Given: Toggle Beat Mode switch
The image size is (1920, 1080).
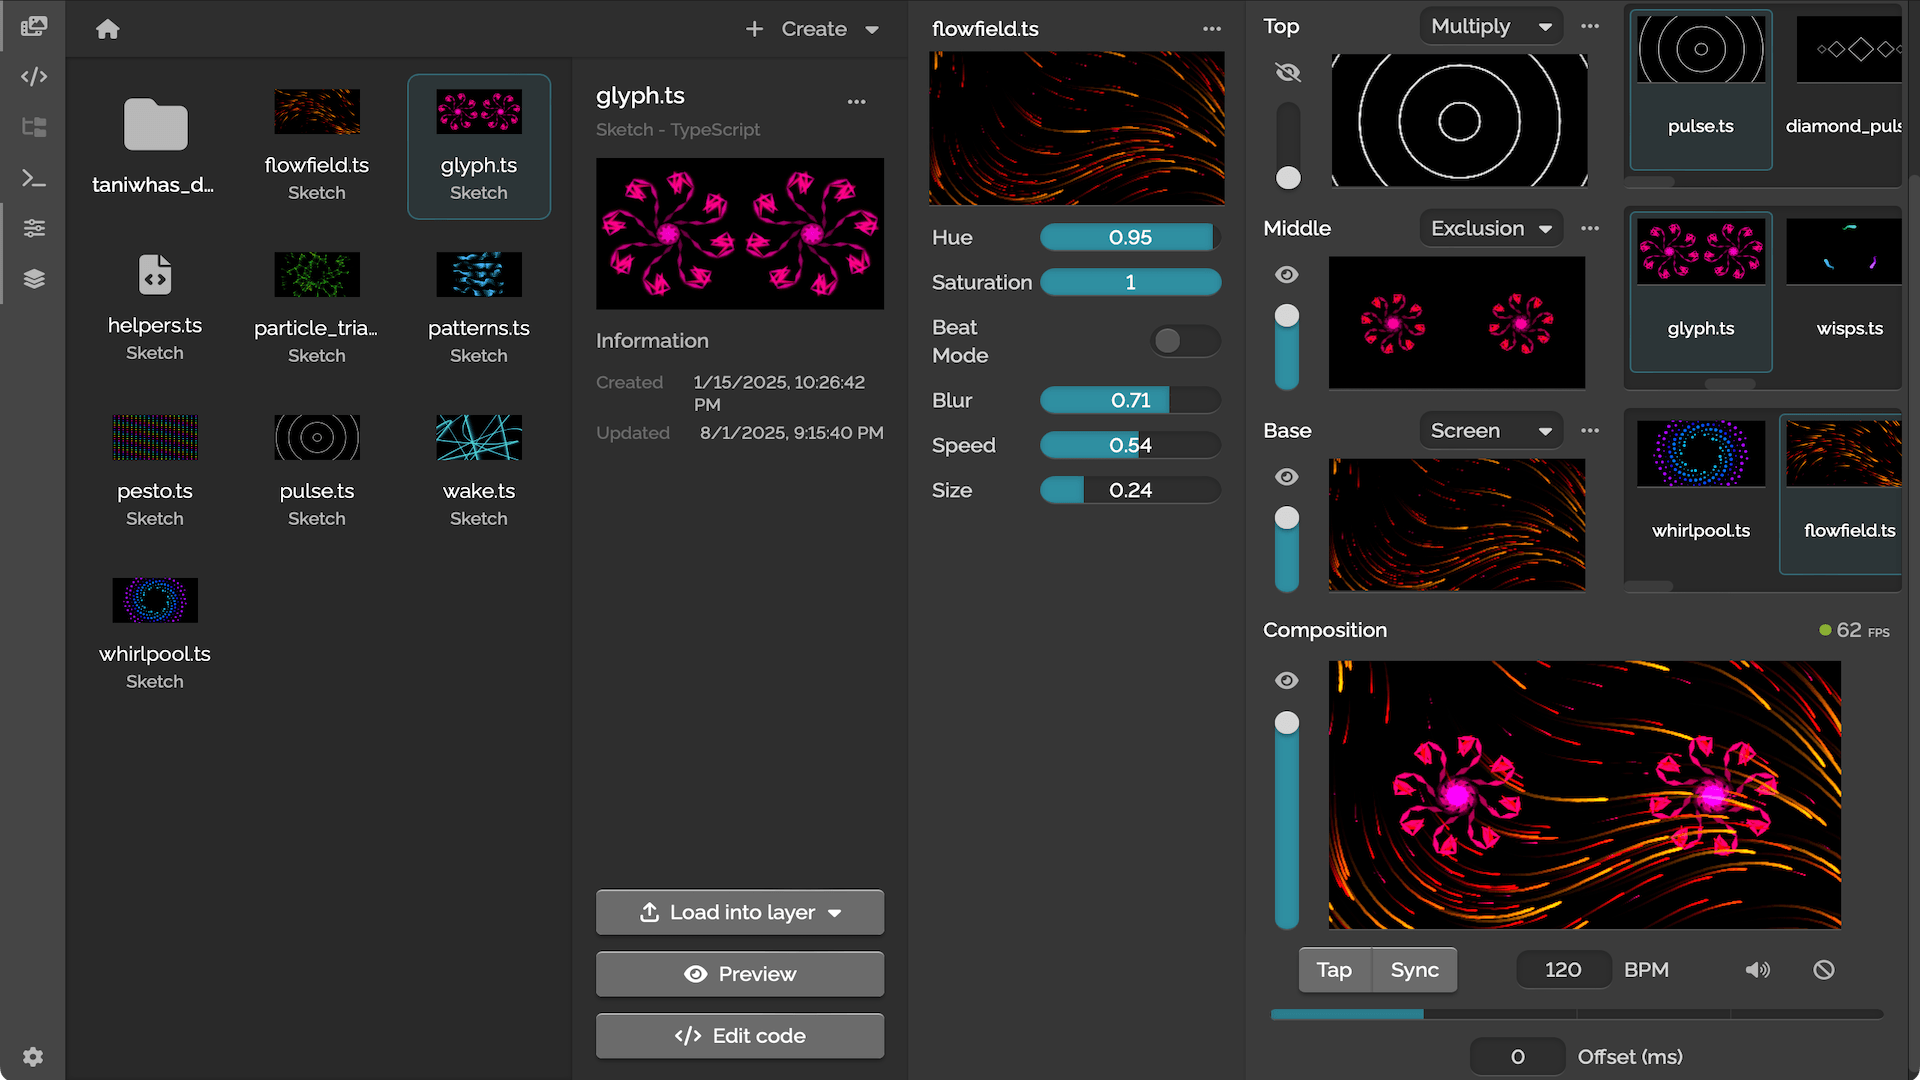Looking at the screenshot, I should point(1184,341).
